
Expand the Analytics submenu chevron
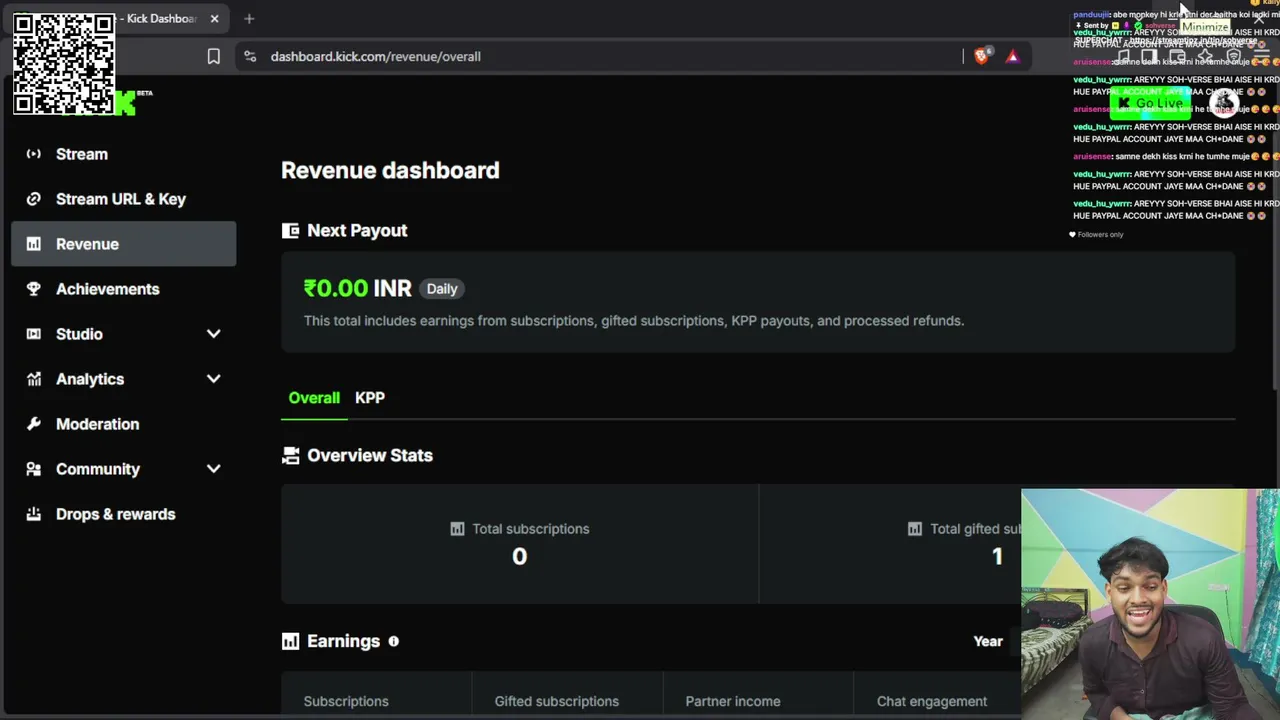pos(213,379)
